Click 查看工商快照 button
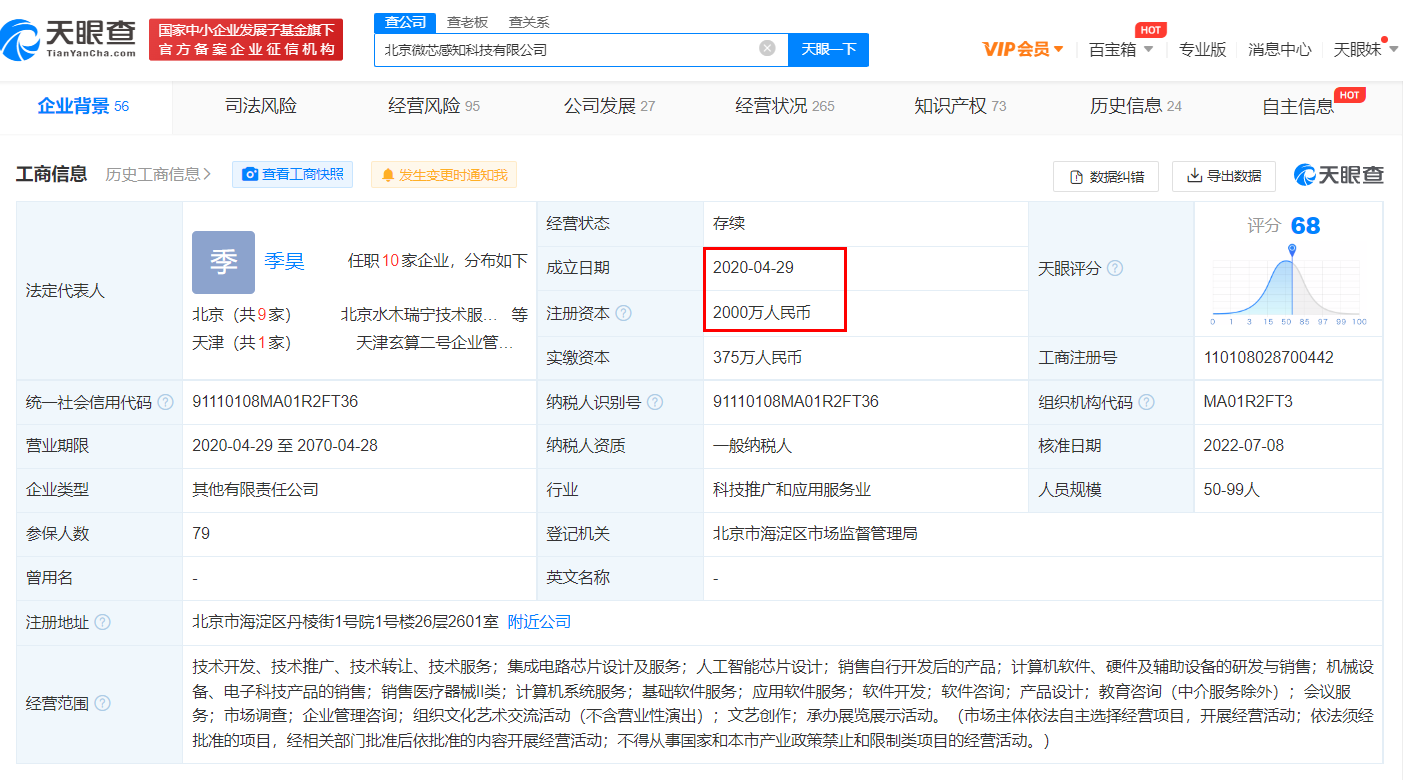Viewport: 1403px width, 780px height. pyautogui.click(x=293, y=175)
